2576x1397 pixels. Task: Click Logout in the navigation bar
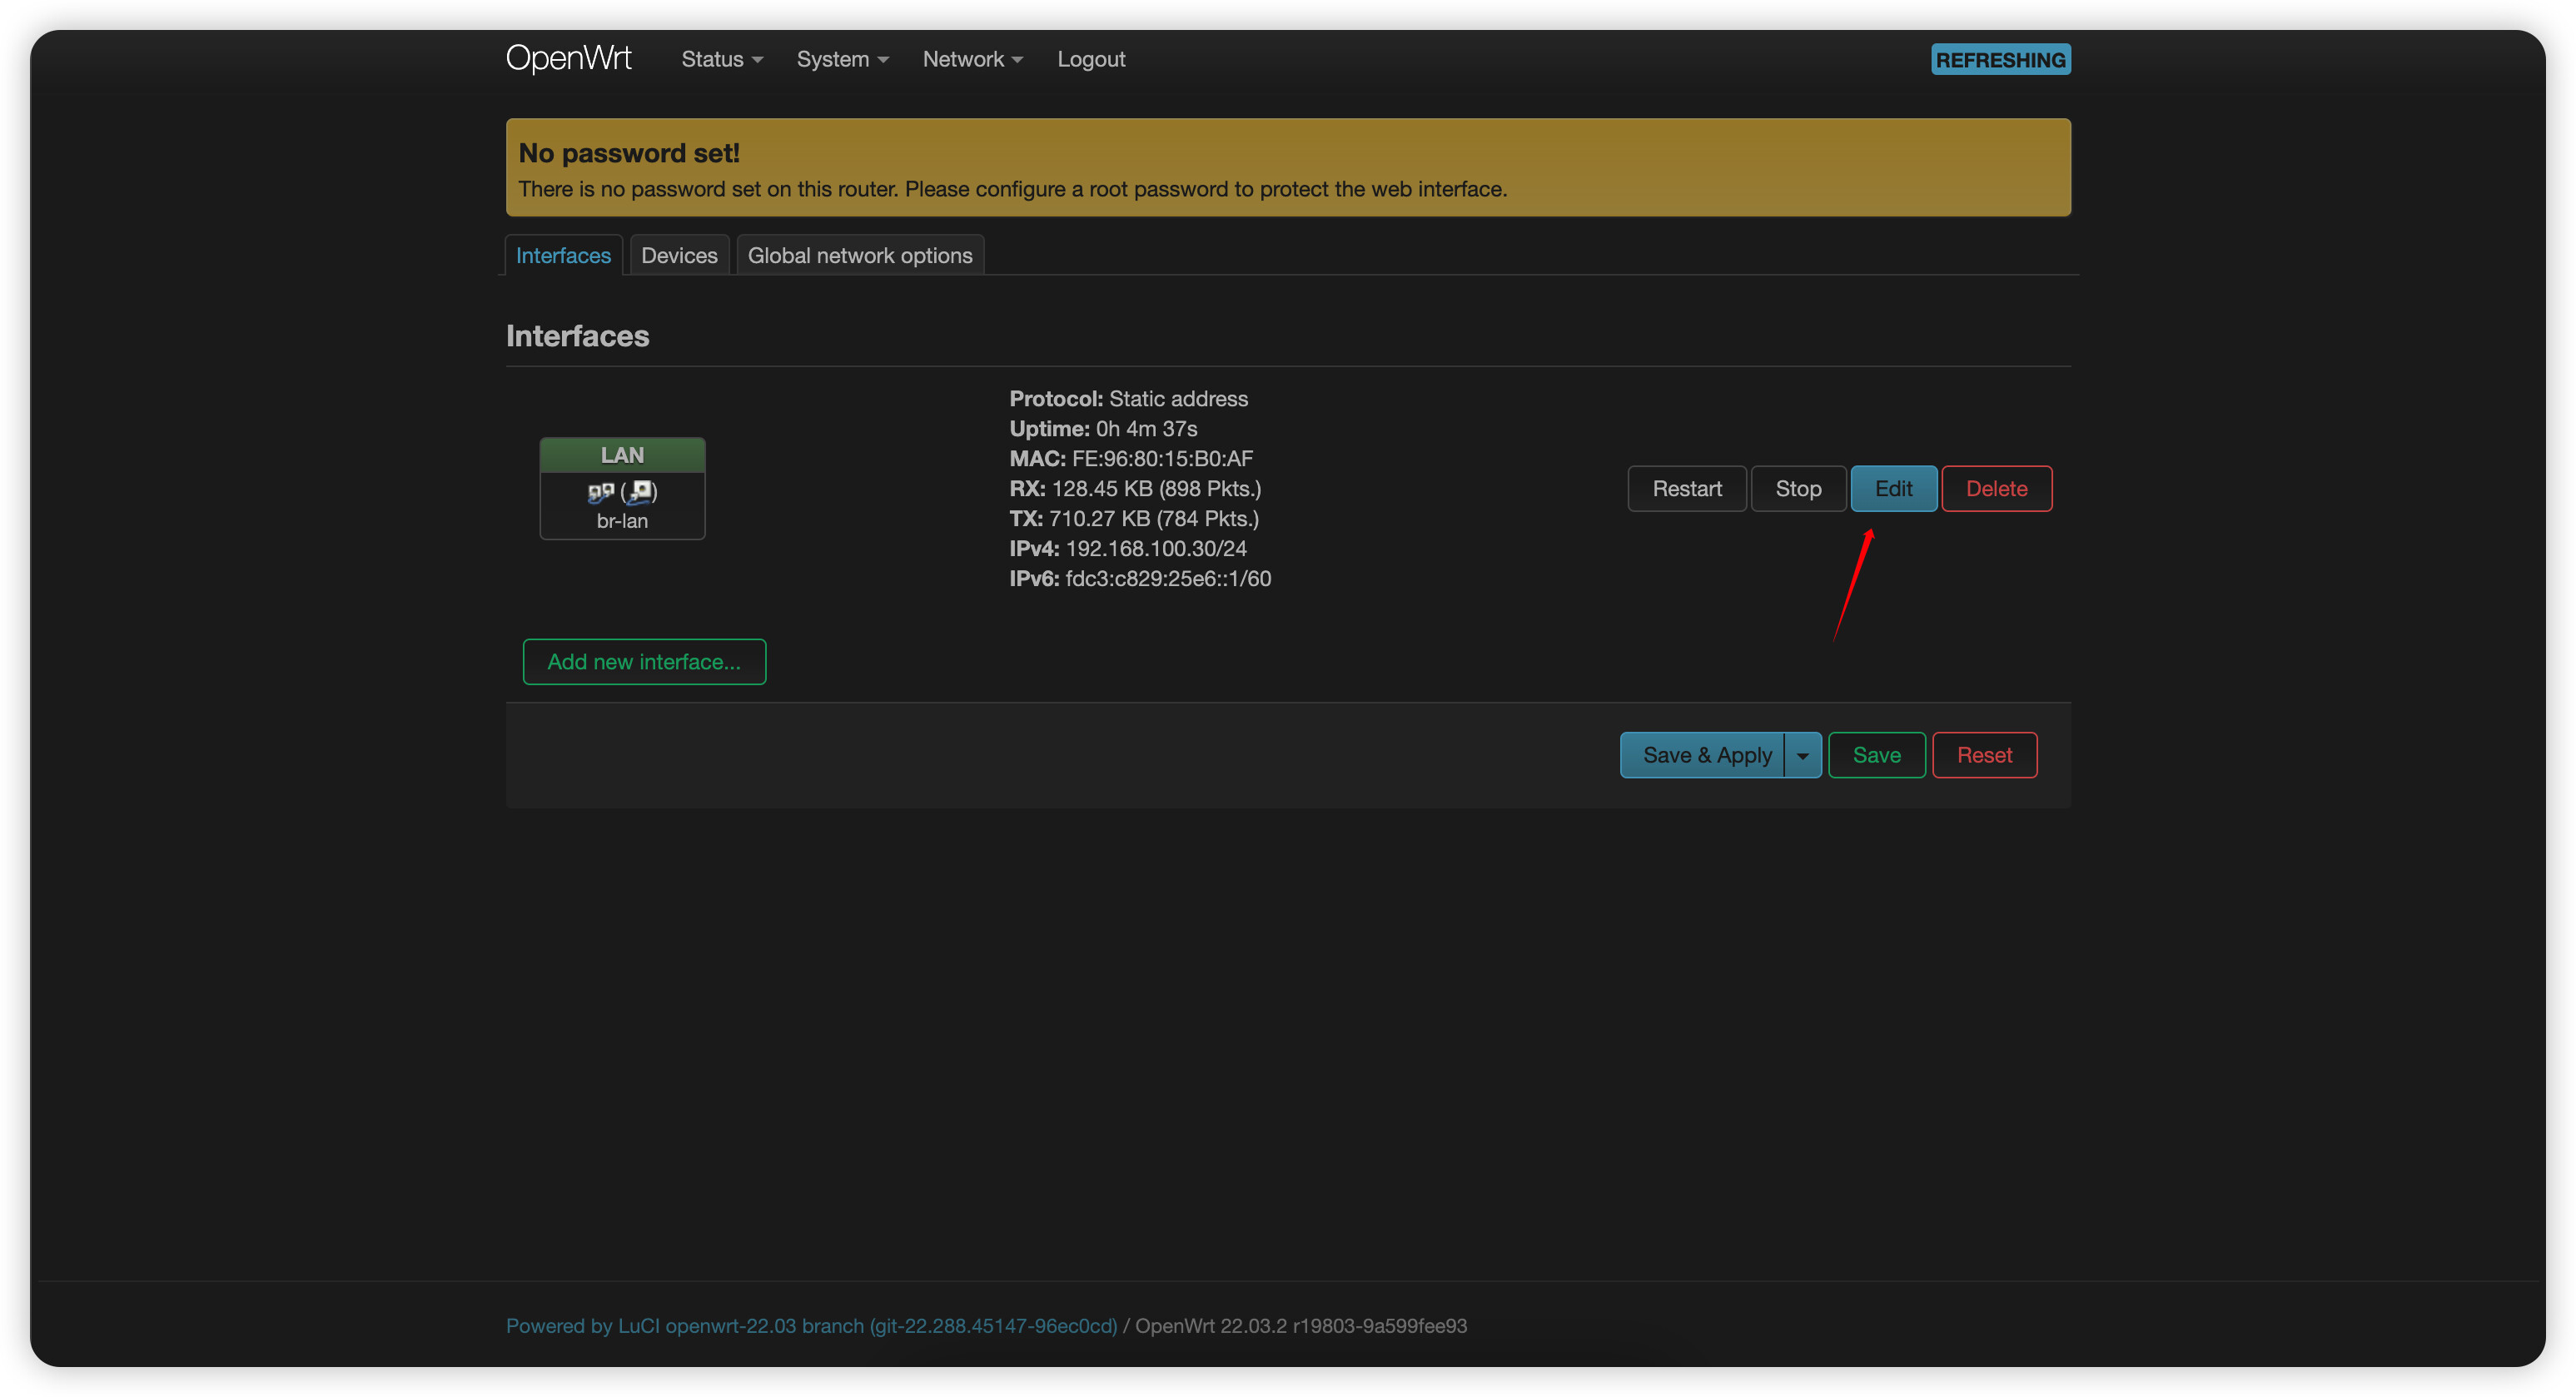point(1090,59)
